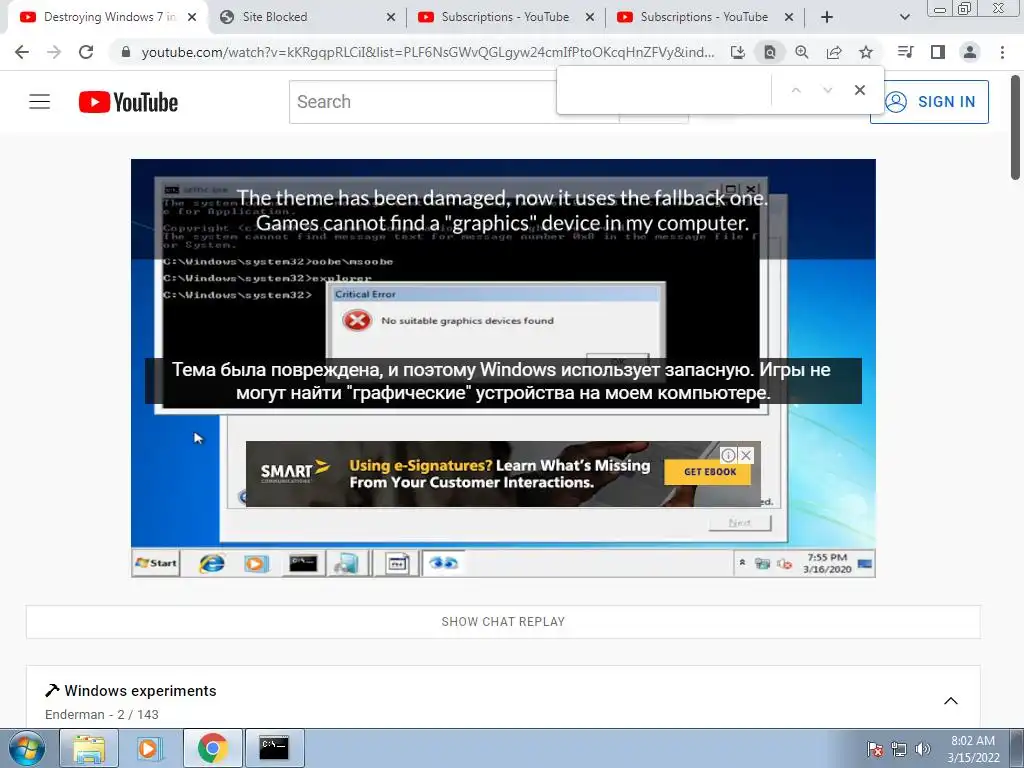
Task: Click the padlock site info icon
Action: point(127,52)
